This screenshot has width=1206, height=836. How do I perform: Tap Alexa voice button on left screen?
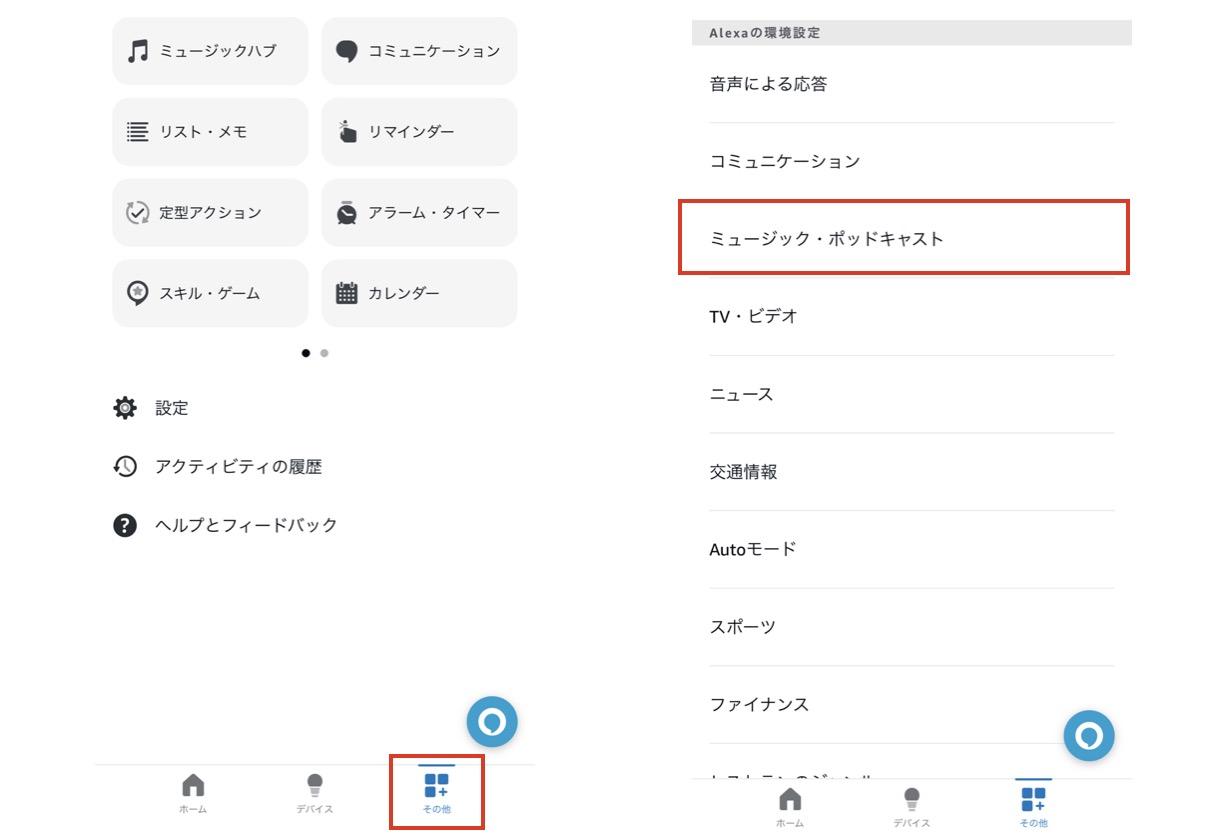tap(492, 722)
